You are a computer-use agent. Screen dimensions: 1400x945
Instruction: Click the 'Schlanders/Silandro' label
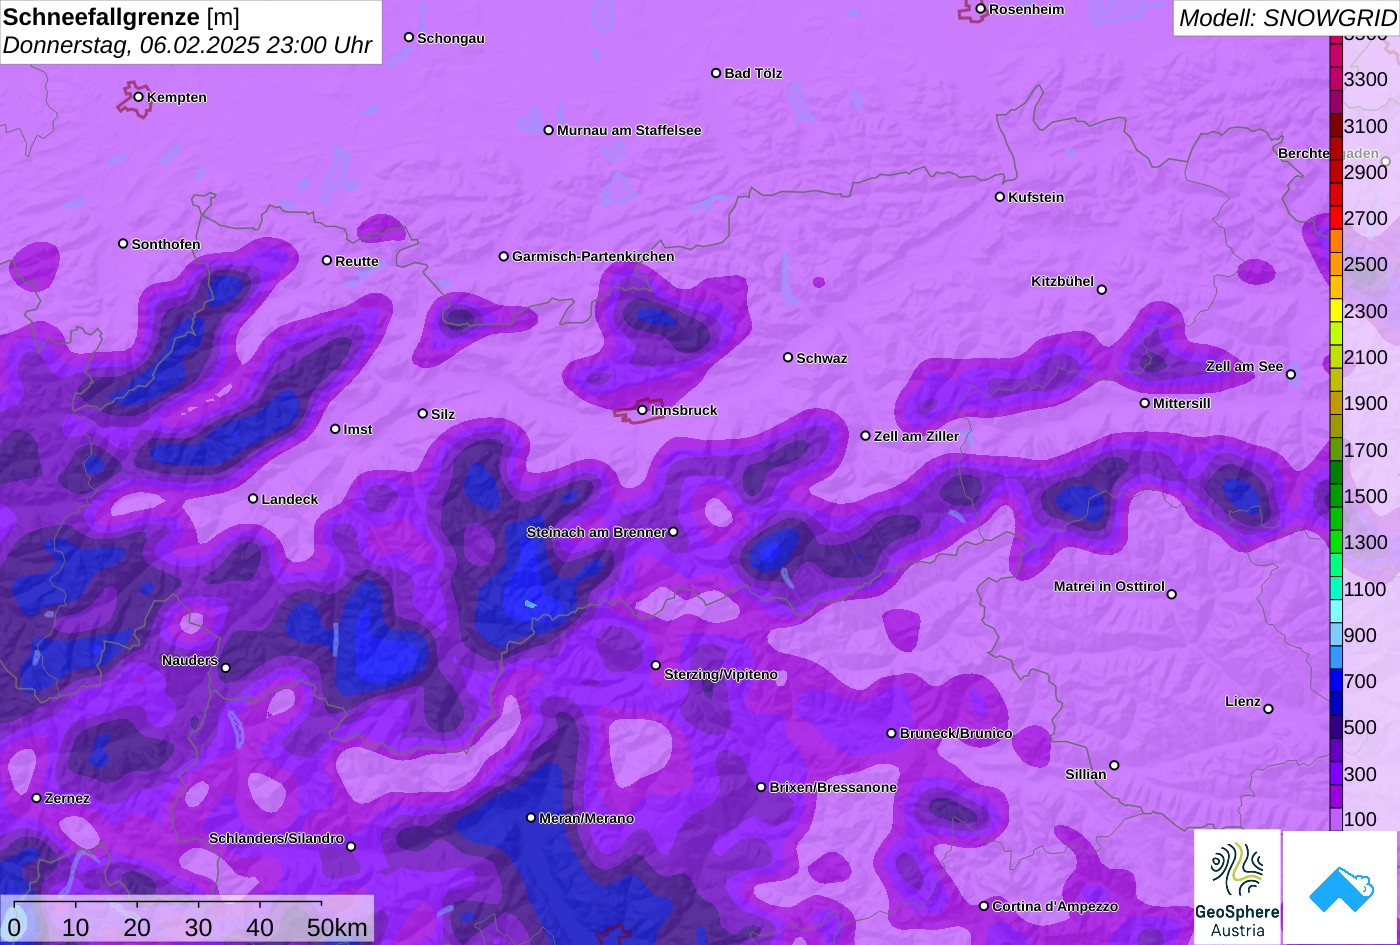tap(276, 838)
